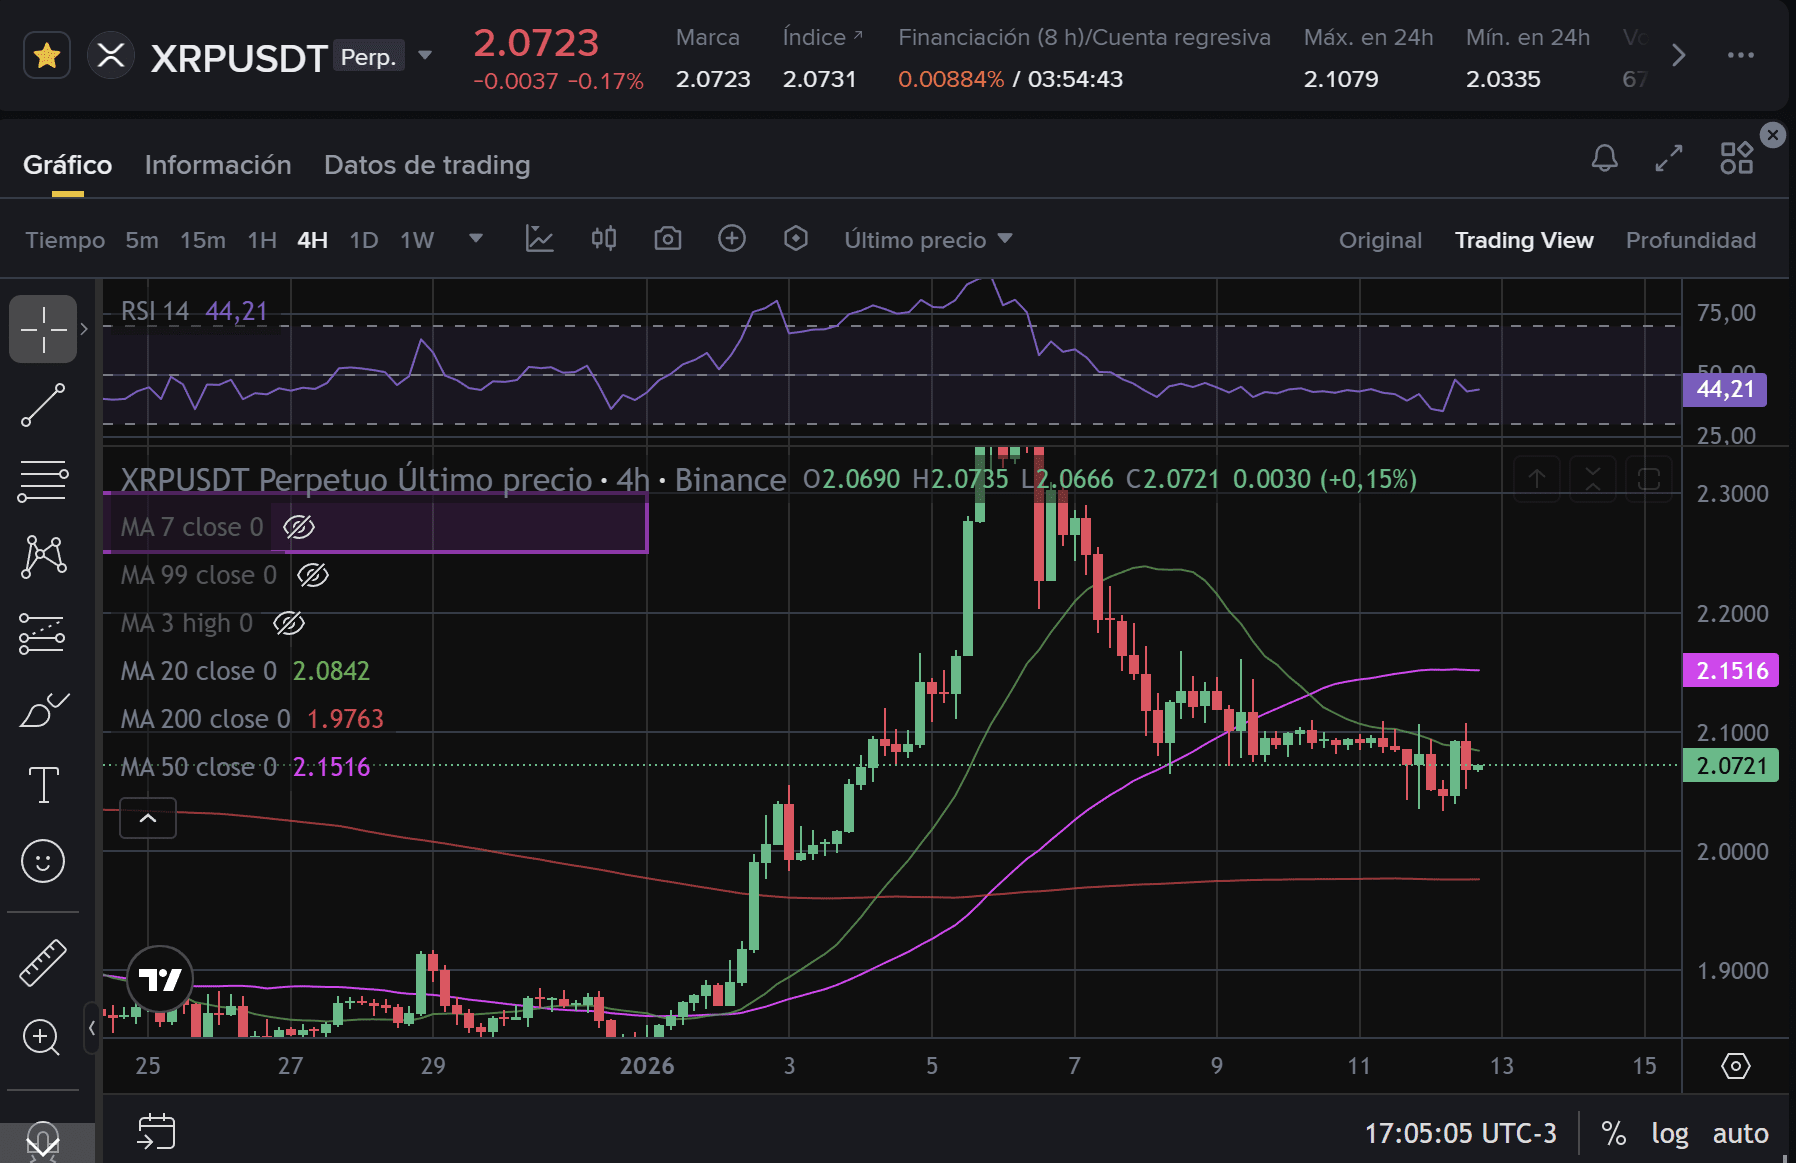Image resolution: width=1796 pixels, height=1163 pixels.
Task: Select the MA 200 close indicator legend
Action: (252, 719)
